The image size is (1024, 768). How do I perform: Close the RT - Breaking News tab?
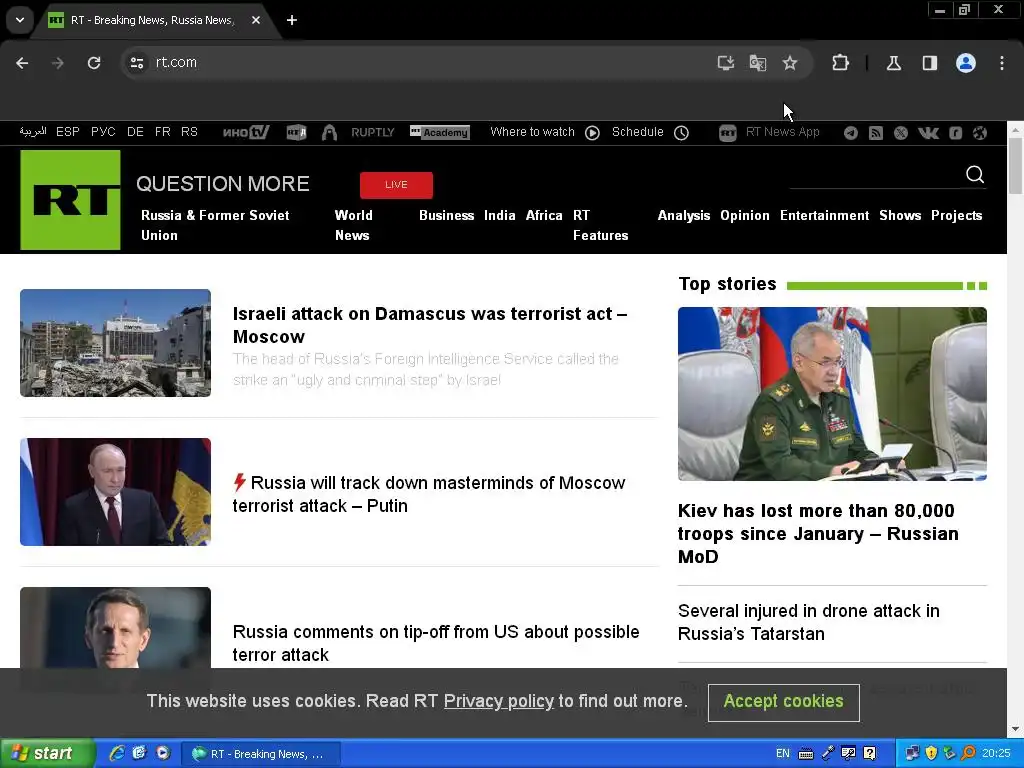coord(256,20)
